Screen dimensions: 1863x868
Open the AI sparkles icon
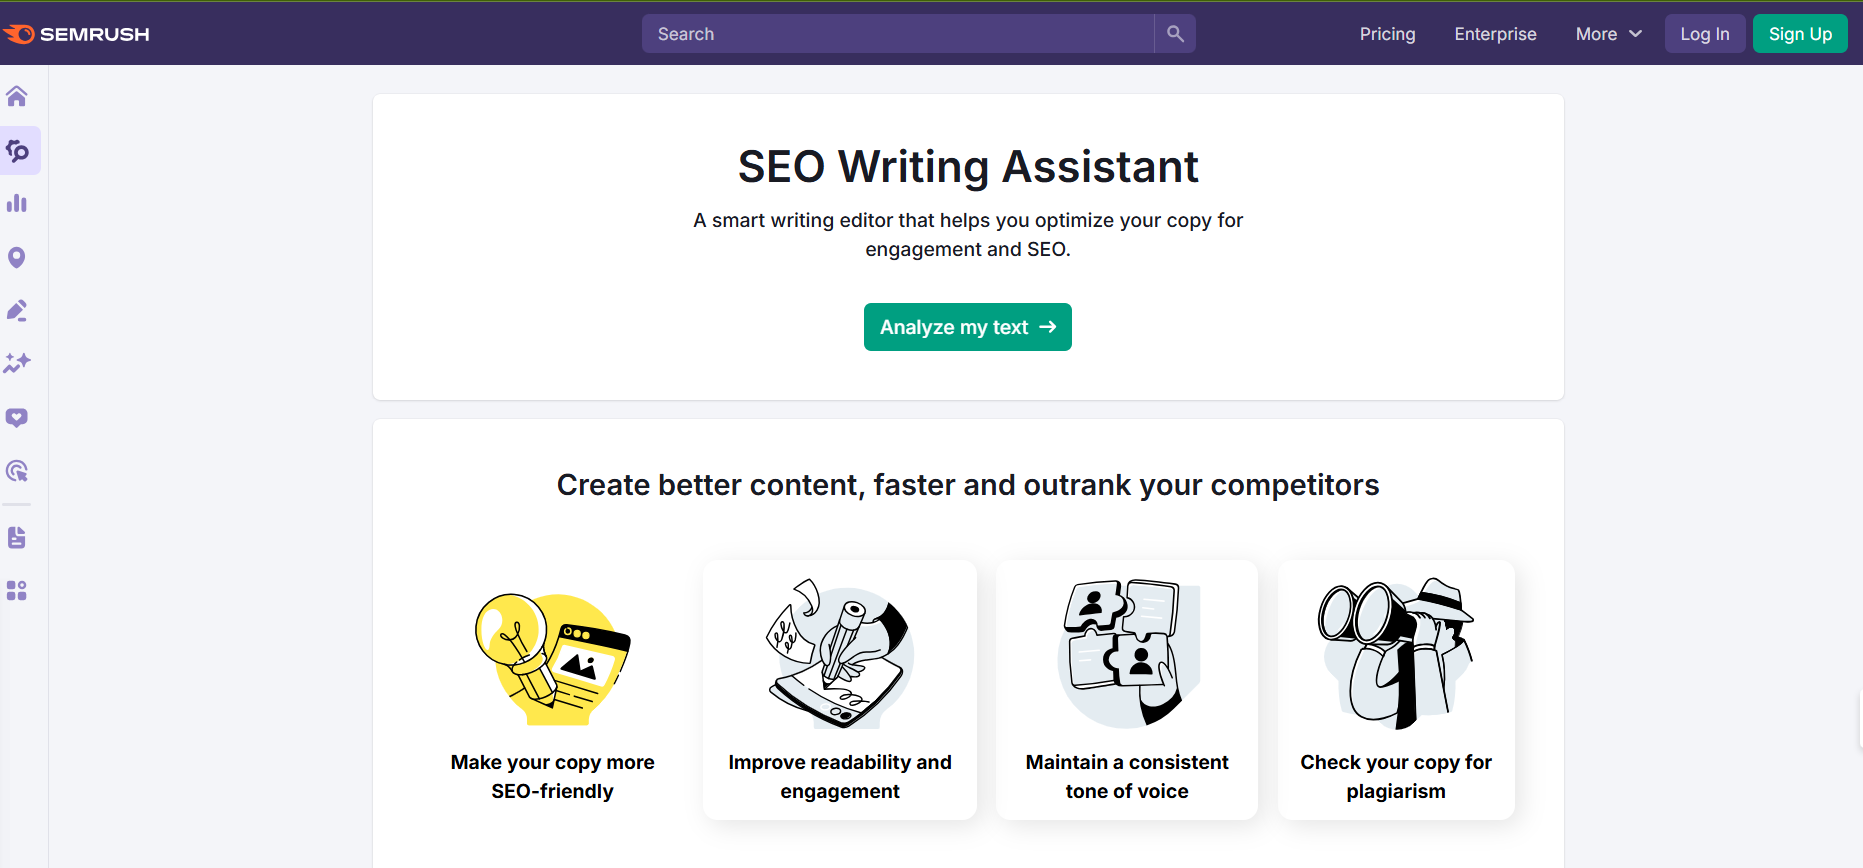point(17,364)
